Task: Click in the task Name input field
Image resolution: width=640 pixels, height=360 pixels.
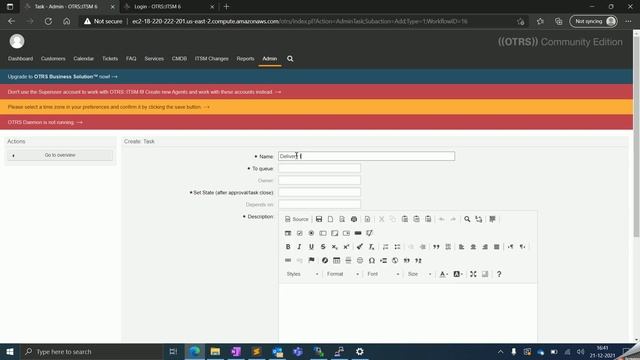Action: pyautogui.click(x=367, y=156)
